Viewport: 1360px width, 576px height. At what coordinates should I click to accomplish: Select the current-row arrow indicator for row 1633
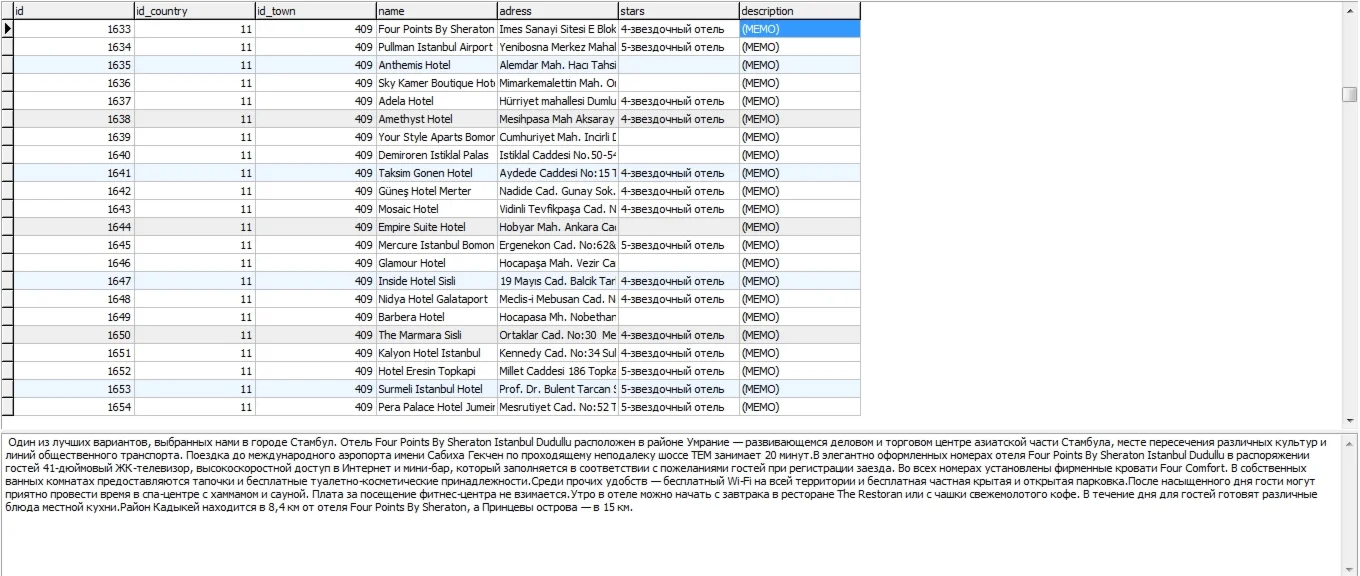click(7, 29)
